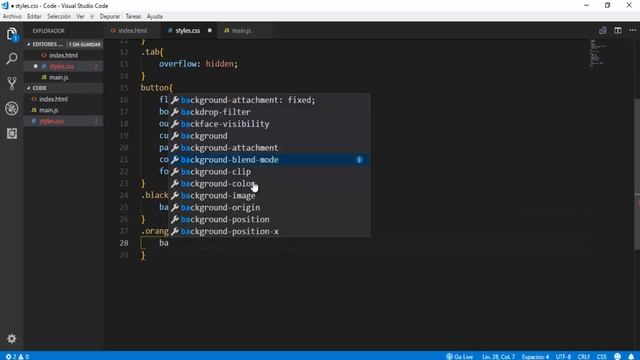640x360 pixels.
Task: Open the Tareas menu
Action: pos(133,16)
